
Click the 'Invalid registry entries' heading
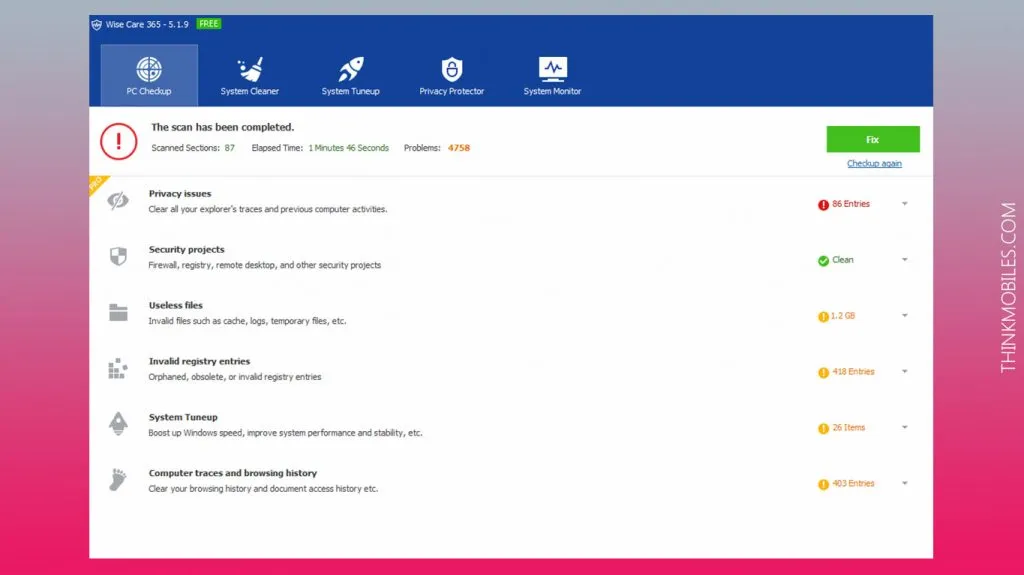[x=199, y=361]
